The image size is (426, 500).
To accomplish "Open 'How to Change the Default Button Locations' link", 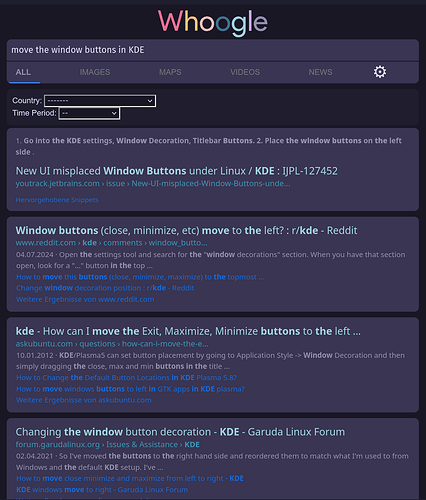I will (x=126, y=378).
